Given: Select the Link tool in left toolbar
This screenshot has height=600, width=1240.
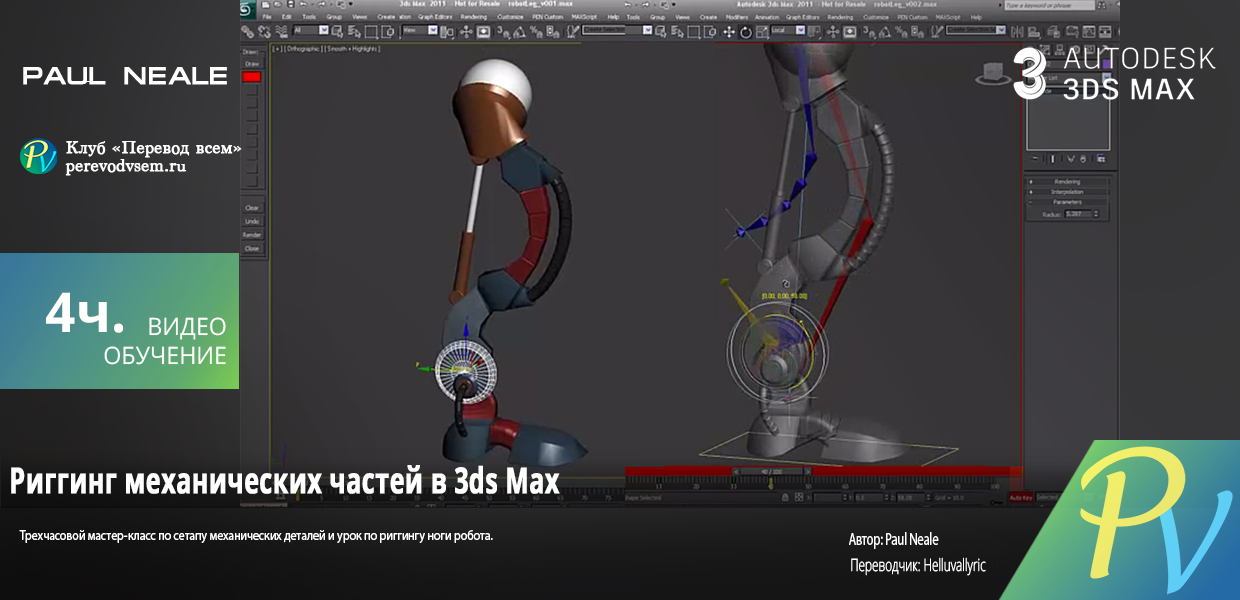Looking at the screenshot, I should (x=247, y=31).
